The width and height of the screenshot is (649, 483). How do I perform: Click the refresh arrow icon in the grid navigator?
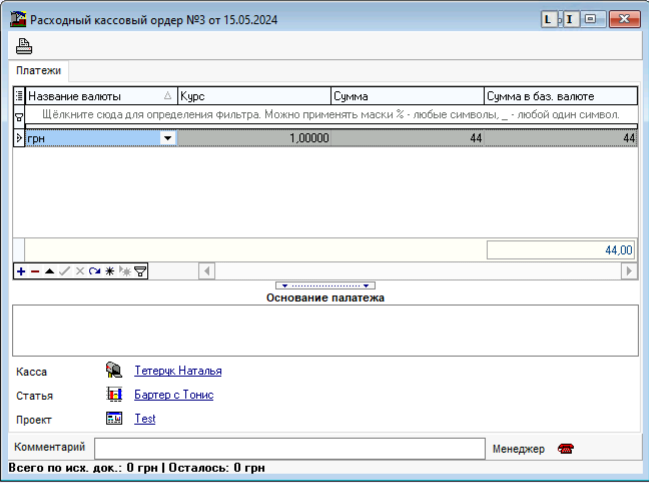point(95,271)
